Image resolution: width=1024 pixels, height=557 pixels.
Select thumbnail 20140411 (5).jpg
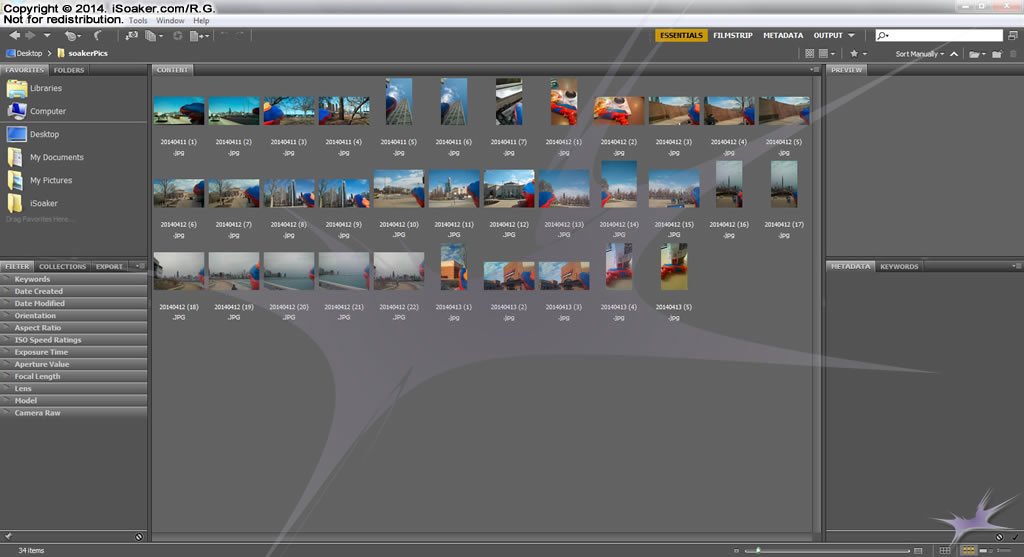398,102
